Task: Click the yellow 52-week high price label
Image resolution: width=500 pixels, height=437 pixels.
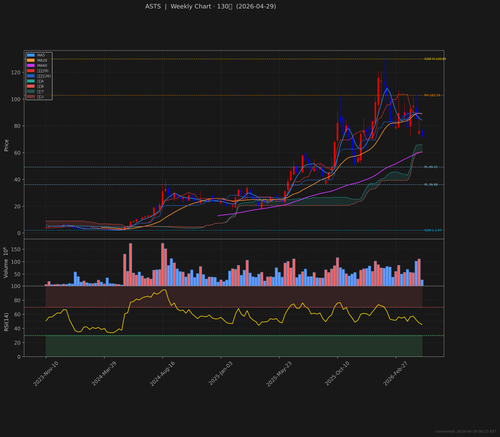Action: click(435, 59)
